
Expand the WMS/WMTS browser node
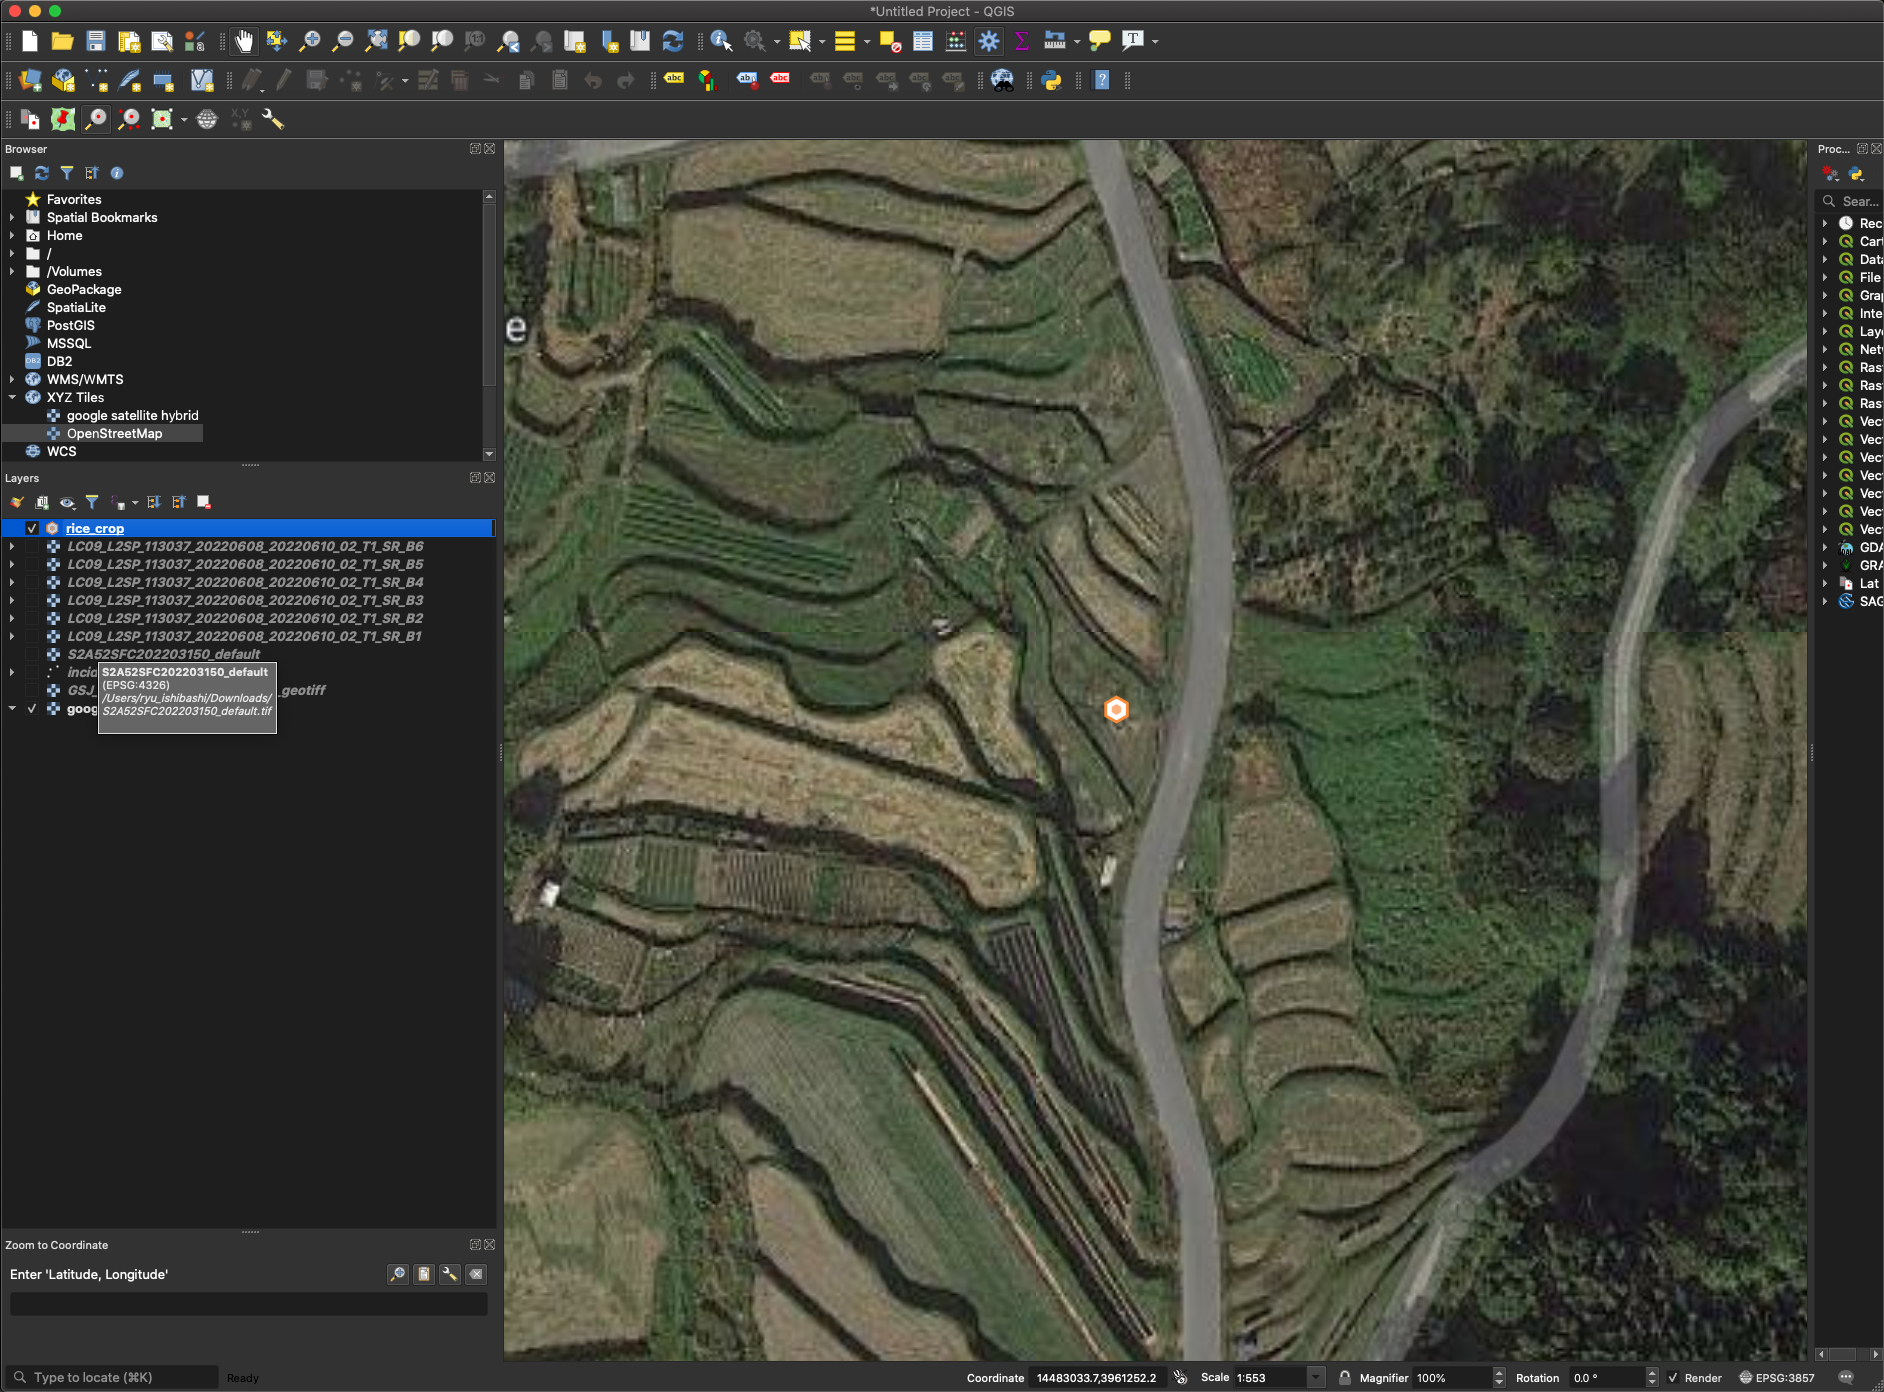click(12, 379)
